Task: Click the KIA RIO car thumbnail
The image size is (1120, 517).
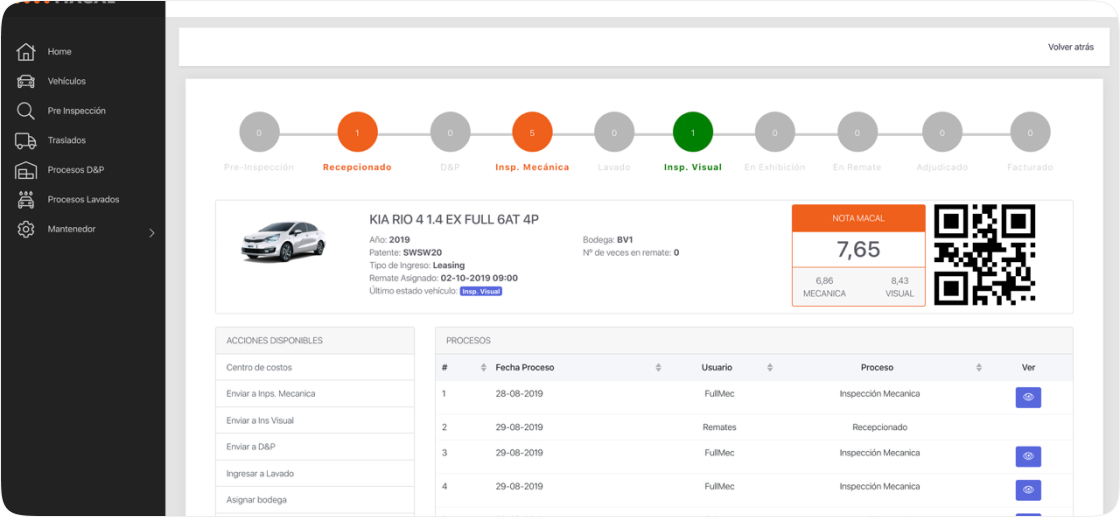Action: pos(283,241)
